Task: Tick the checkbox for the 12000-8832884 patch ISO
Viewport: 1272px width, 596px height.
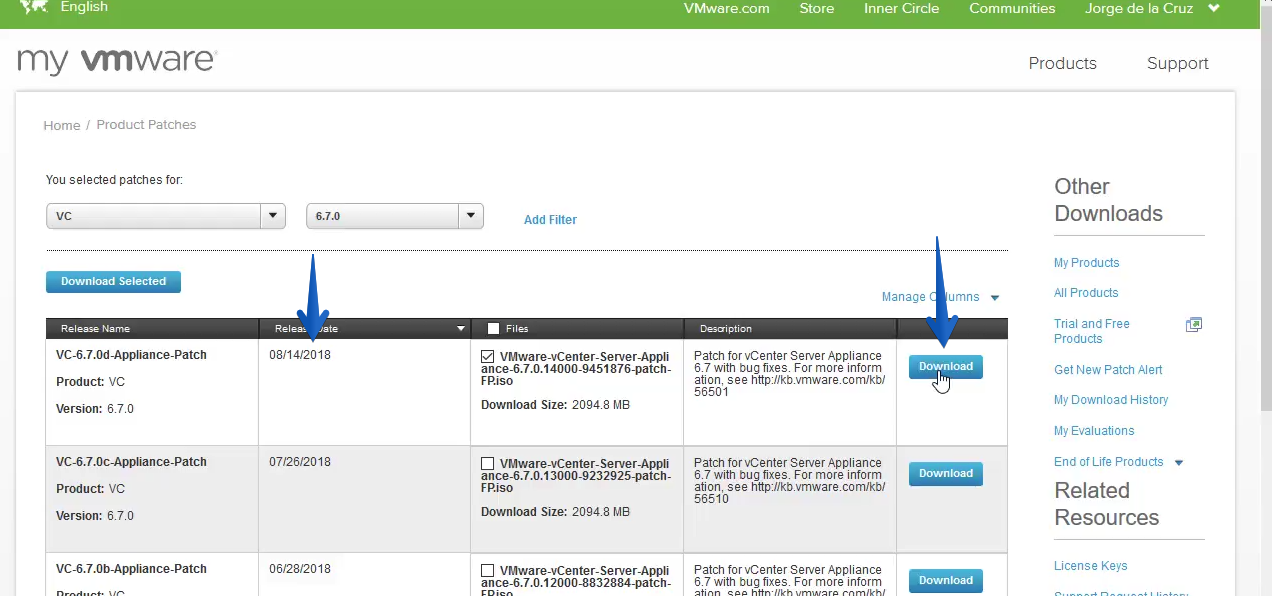Action: click(x=487, y=570)
